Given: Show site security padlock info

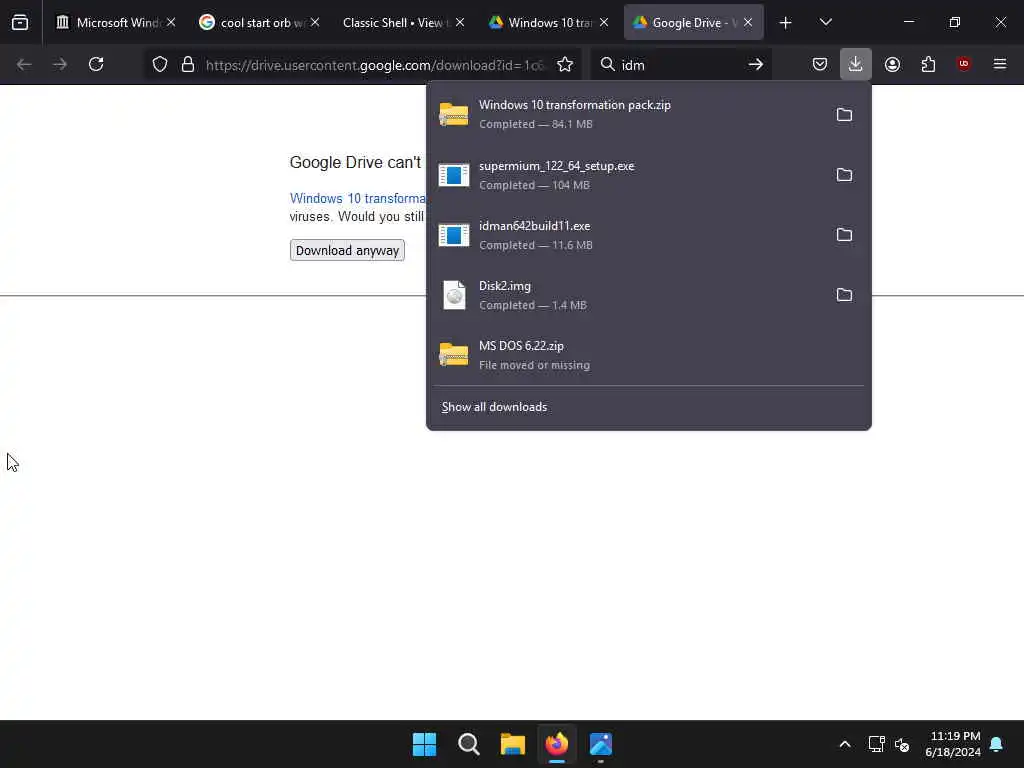Looking at the screenshot, I should [188, 64].
